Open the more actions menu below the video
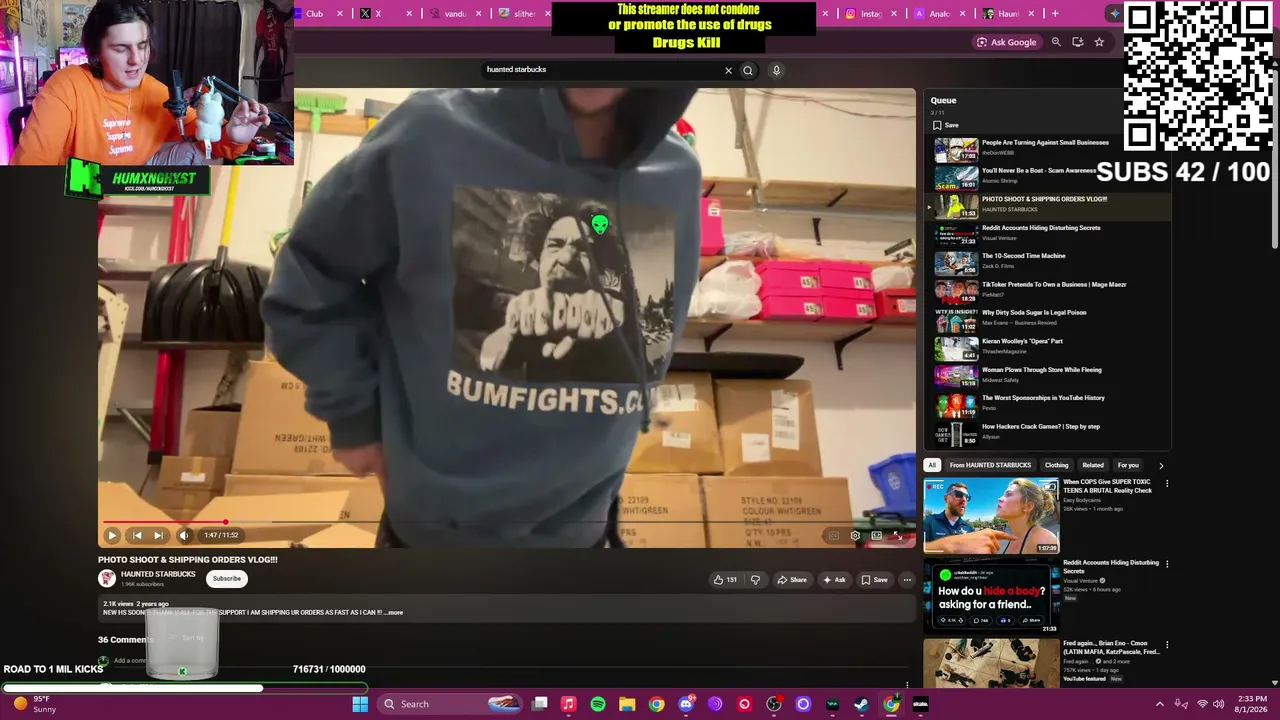Screen dimensions: 1280x720 point(907,579)
